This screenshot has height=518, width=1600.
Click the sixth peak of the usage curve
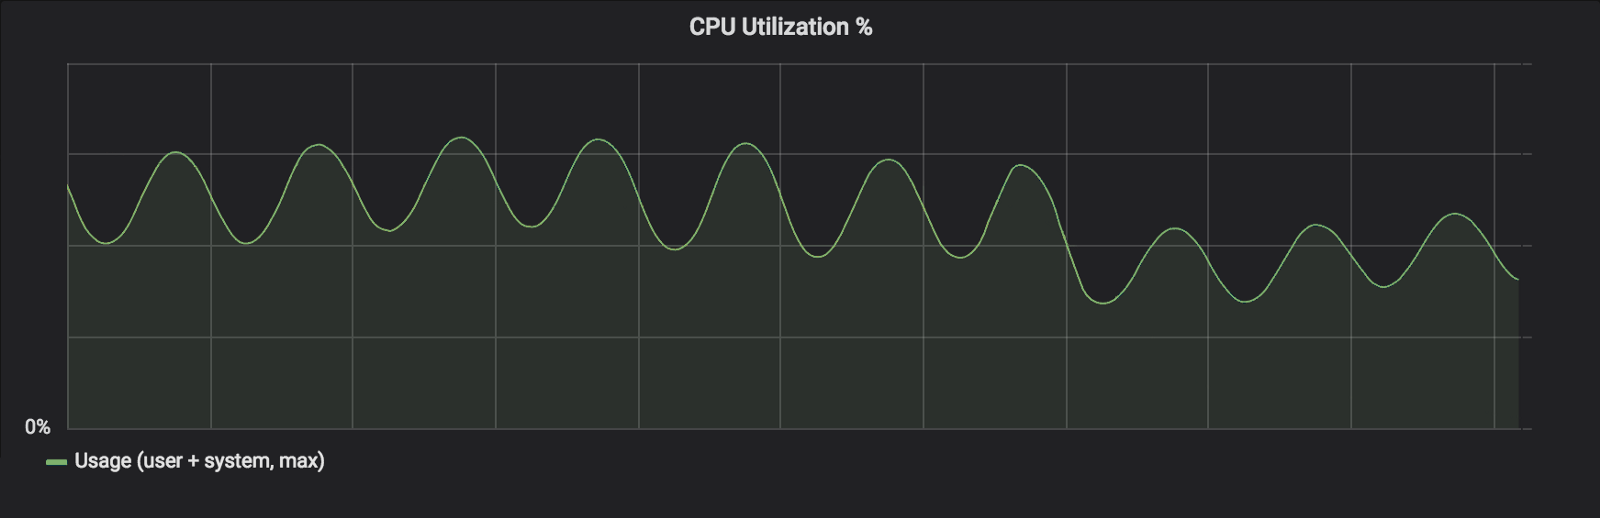pyautogui.click(x=888, y=160)
